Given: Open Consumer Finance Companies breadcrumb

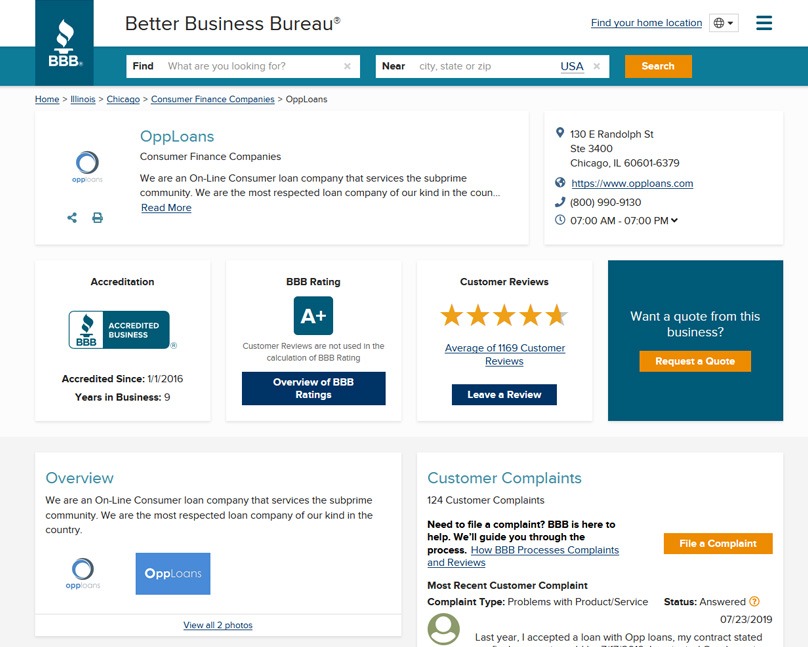Looking at the screenshot, I should (212, 100).
